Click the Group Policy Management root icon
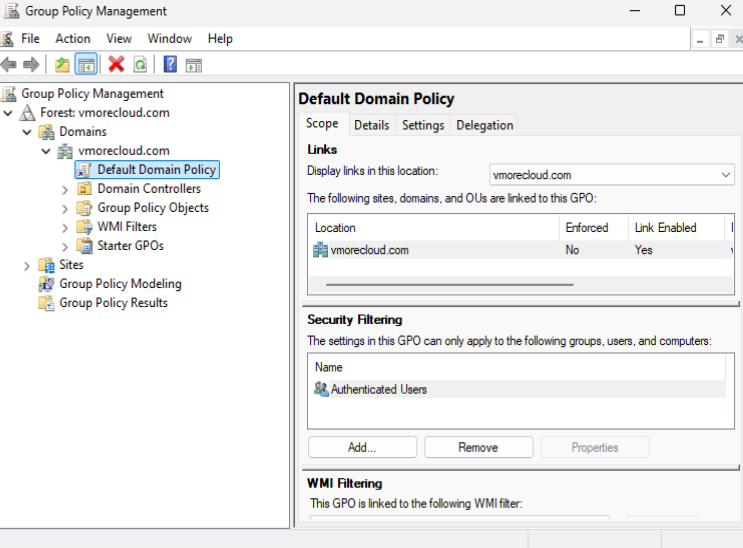Viewport: 743px width, 548px height. pos(9,94)
